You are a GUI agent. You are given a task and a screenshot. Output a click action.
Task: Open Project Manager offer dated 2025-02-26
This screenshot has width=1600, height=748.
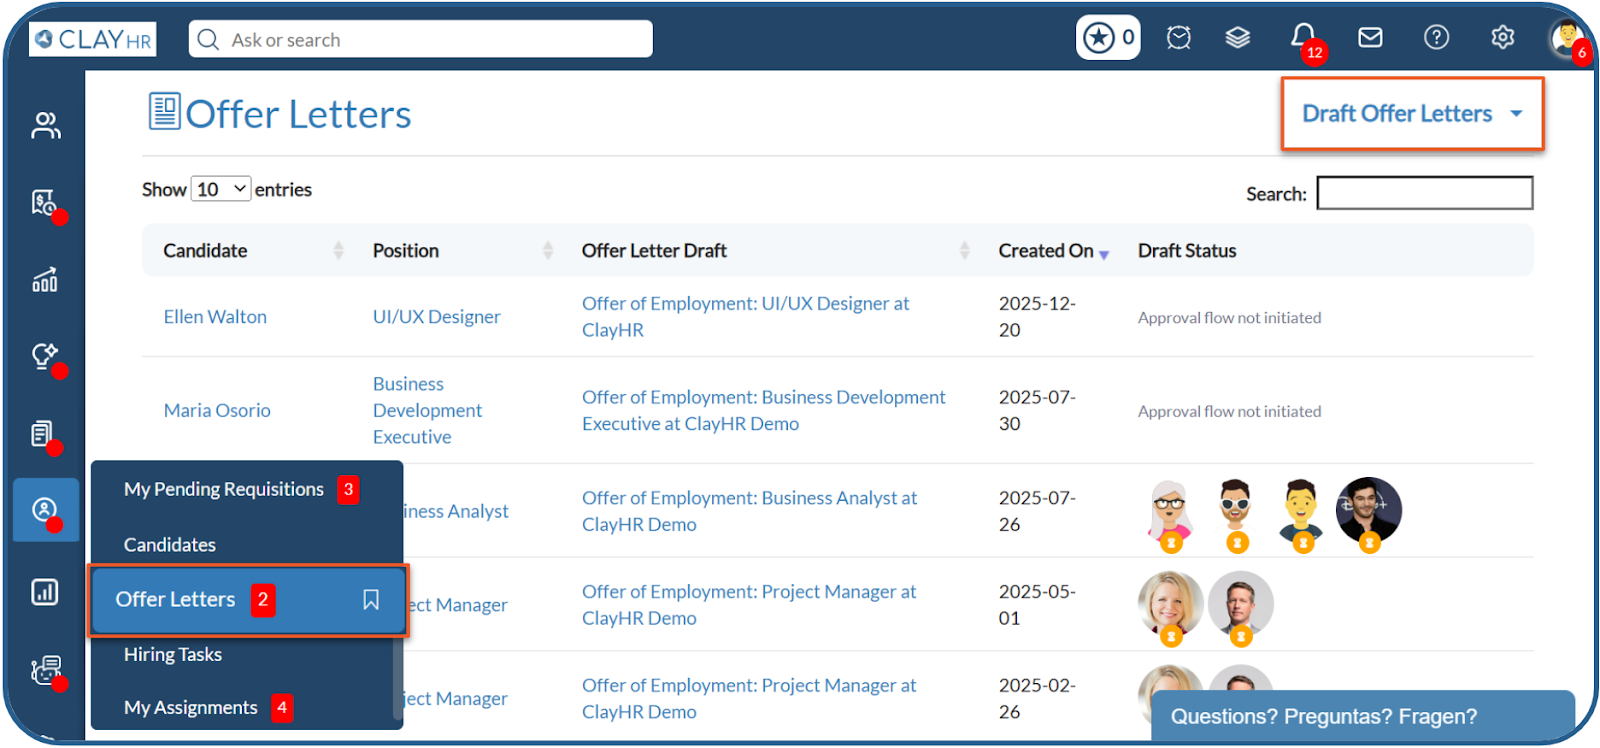coord(749,698)
